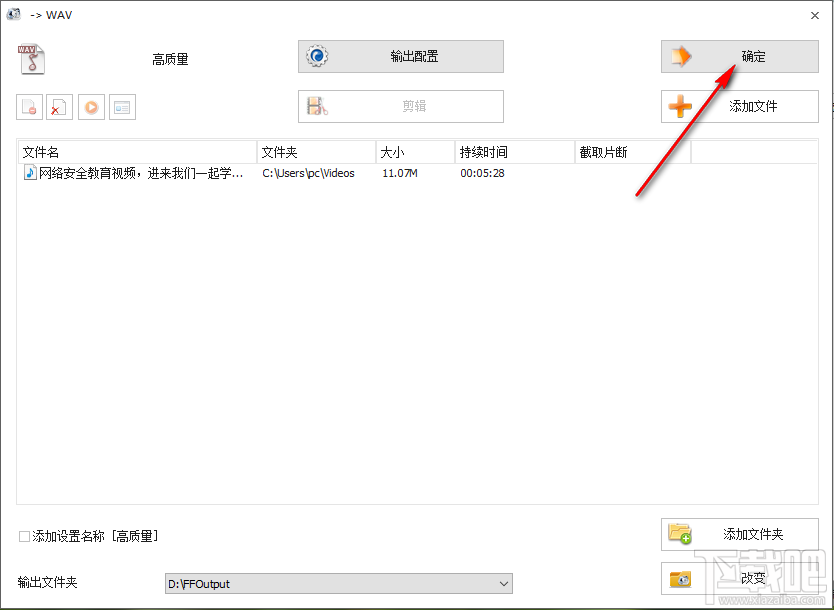Click the orange play preview icon
The height and width of the screenshot is (610, 834).
click(91, 107)
